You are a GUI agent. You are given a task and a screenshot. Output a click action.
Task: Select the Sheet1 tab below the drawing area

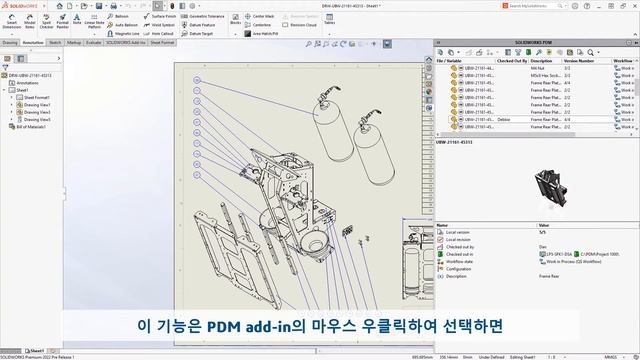click(x=35, y=351)
